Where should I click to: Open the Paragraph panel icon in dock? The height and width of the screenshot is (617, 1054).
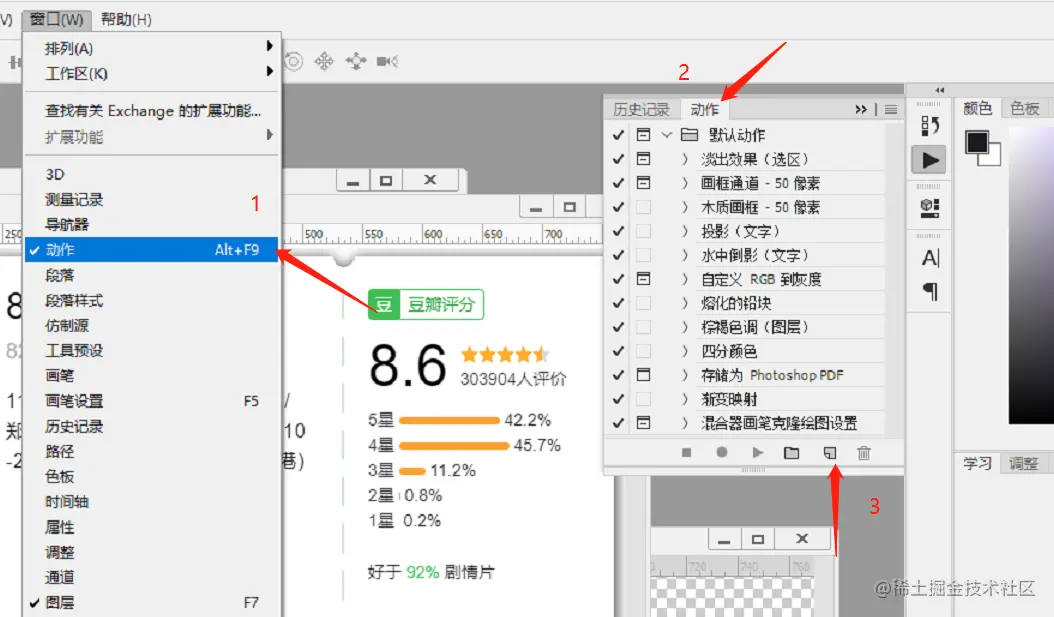930,292
